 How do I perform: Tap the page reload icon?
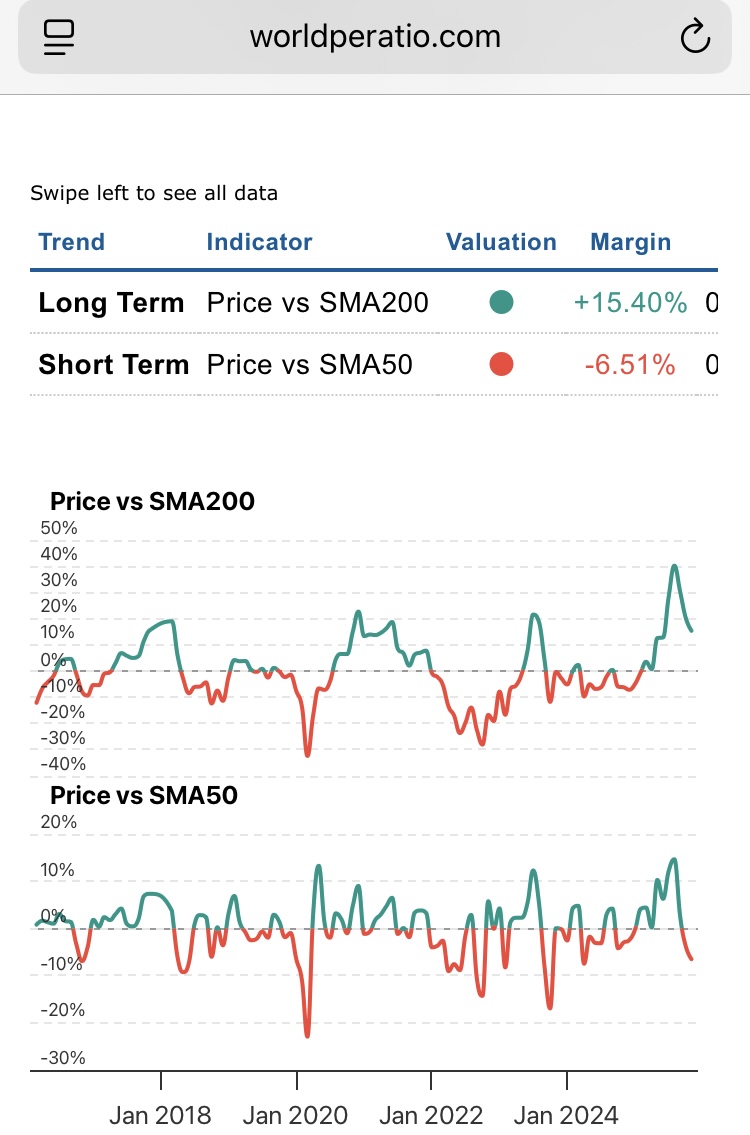click(x=694, y=38)
